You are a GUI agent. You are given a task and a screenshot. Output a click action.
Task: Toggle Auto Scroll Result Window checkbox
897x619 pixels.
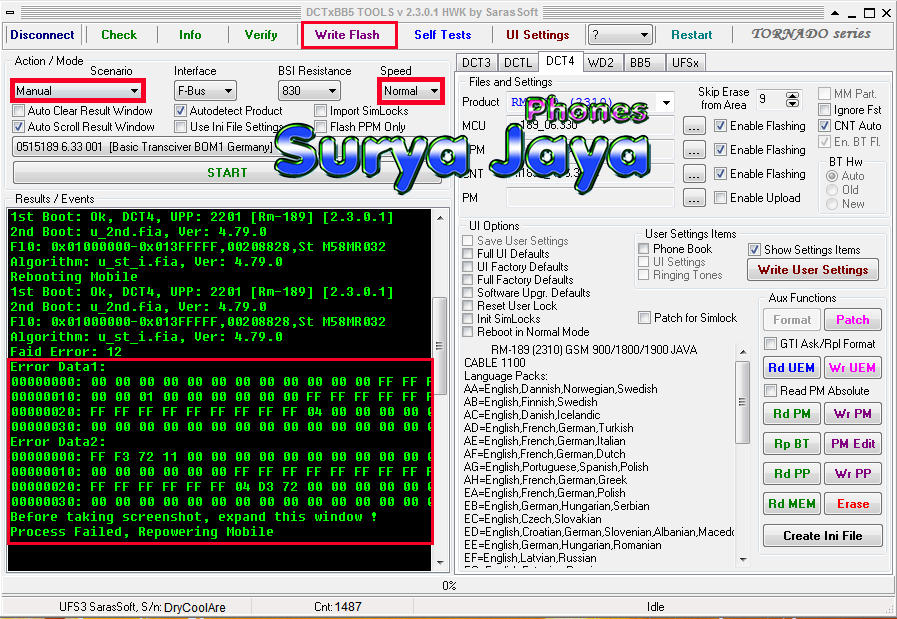click(x=19, y=126)
